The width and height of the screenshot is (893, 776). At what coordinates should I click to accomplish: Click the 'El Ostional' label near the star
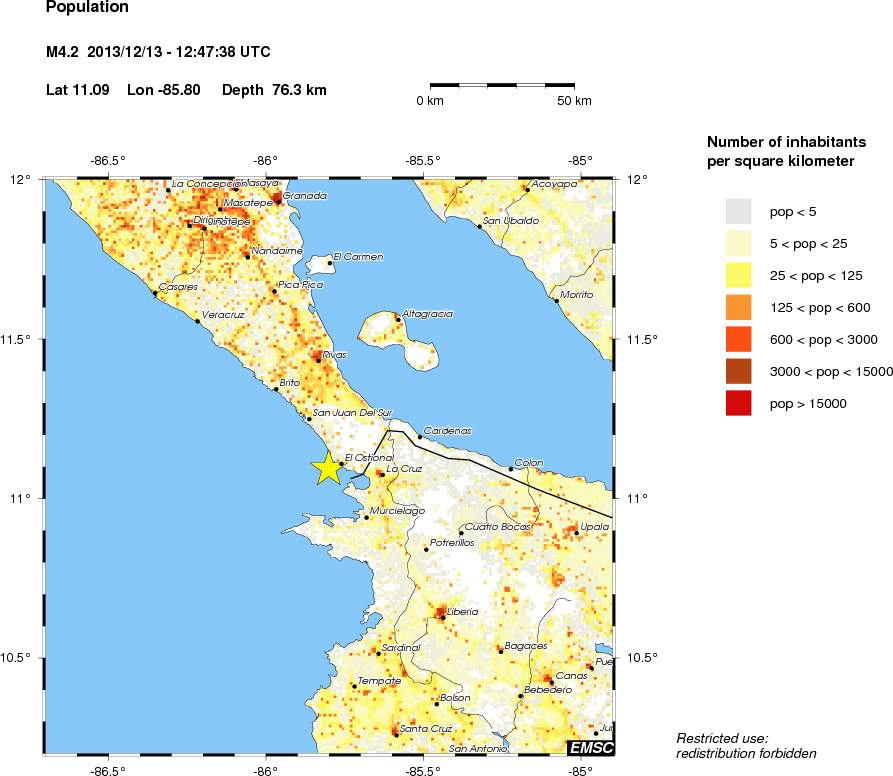[369, 458]
